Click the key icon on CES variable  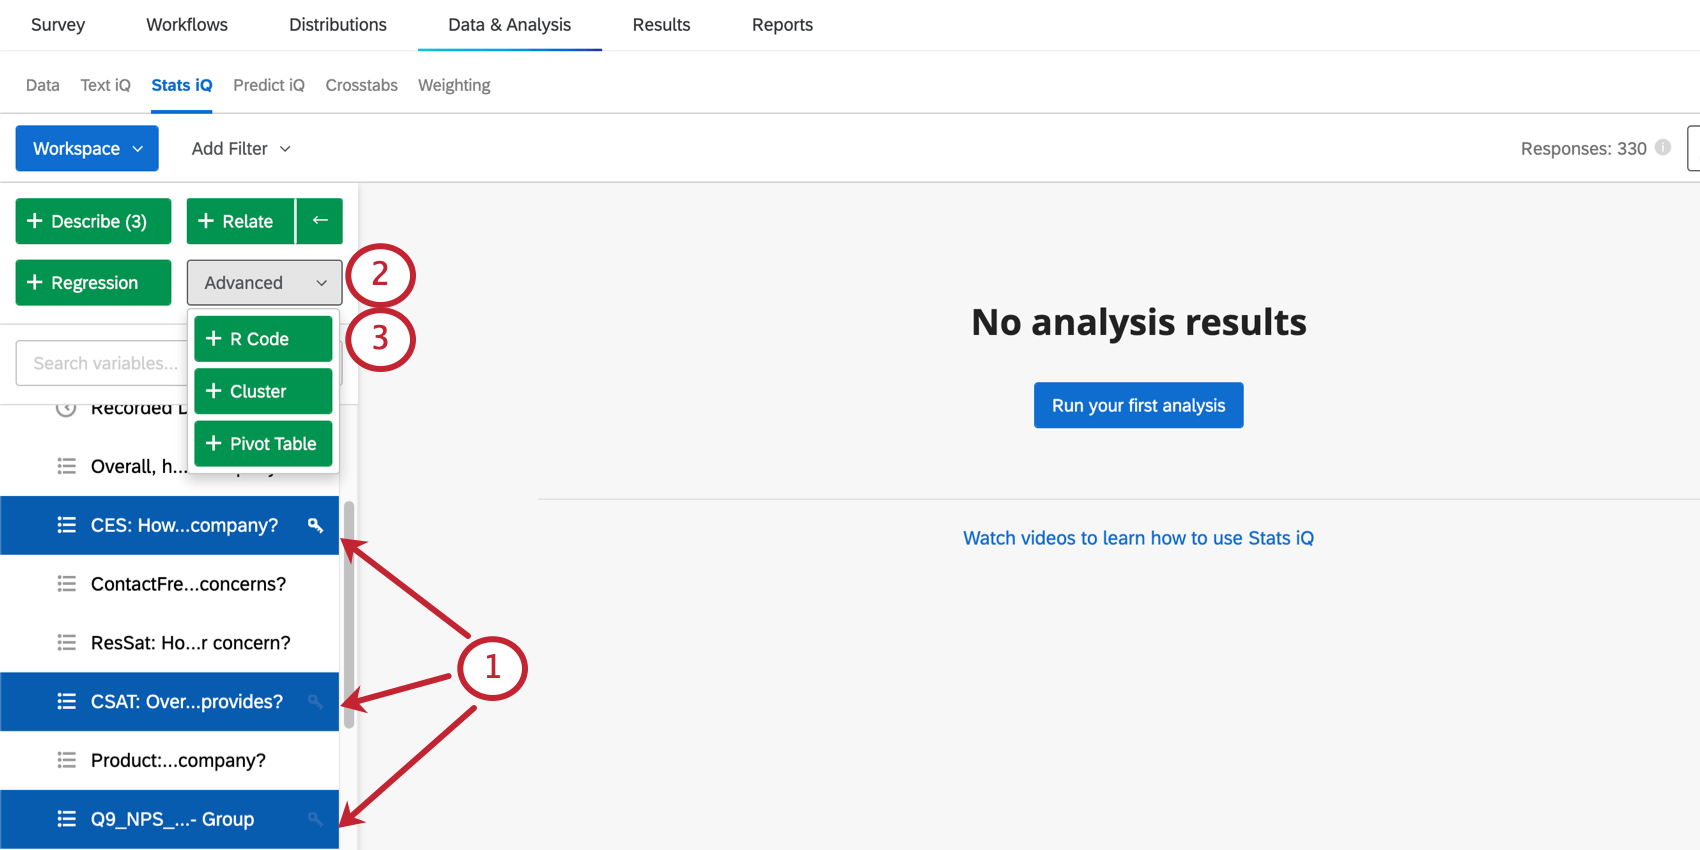[x=315, y=525]
